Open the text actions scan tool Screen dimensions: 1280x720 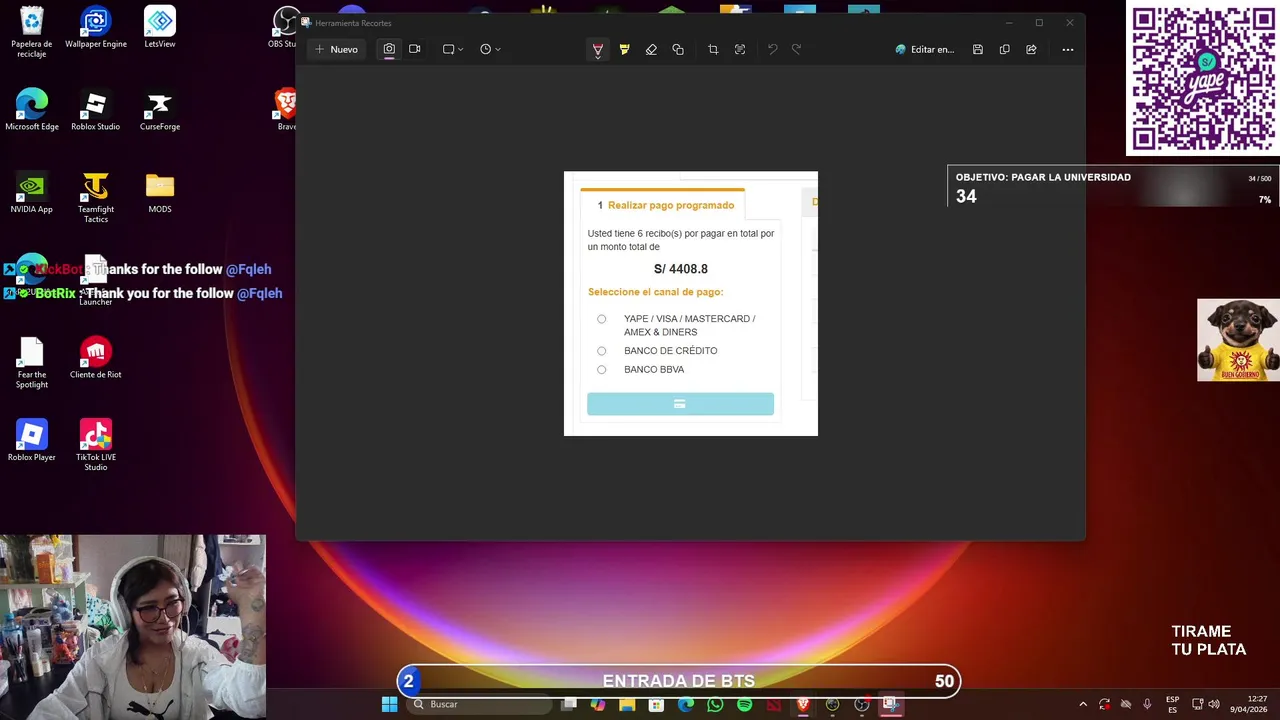(x=740, y=50)
